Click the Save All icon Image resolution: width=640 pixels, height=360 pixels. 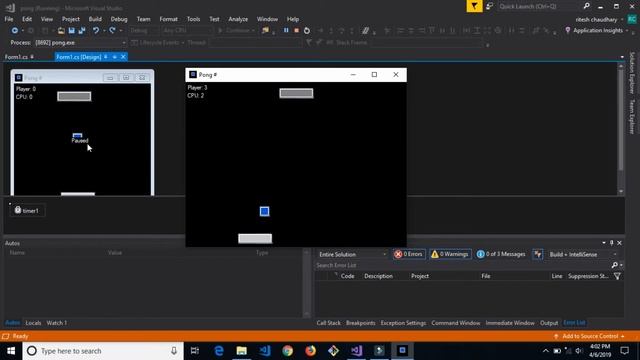coord(82,31)
